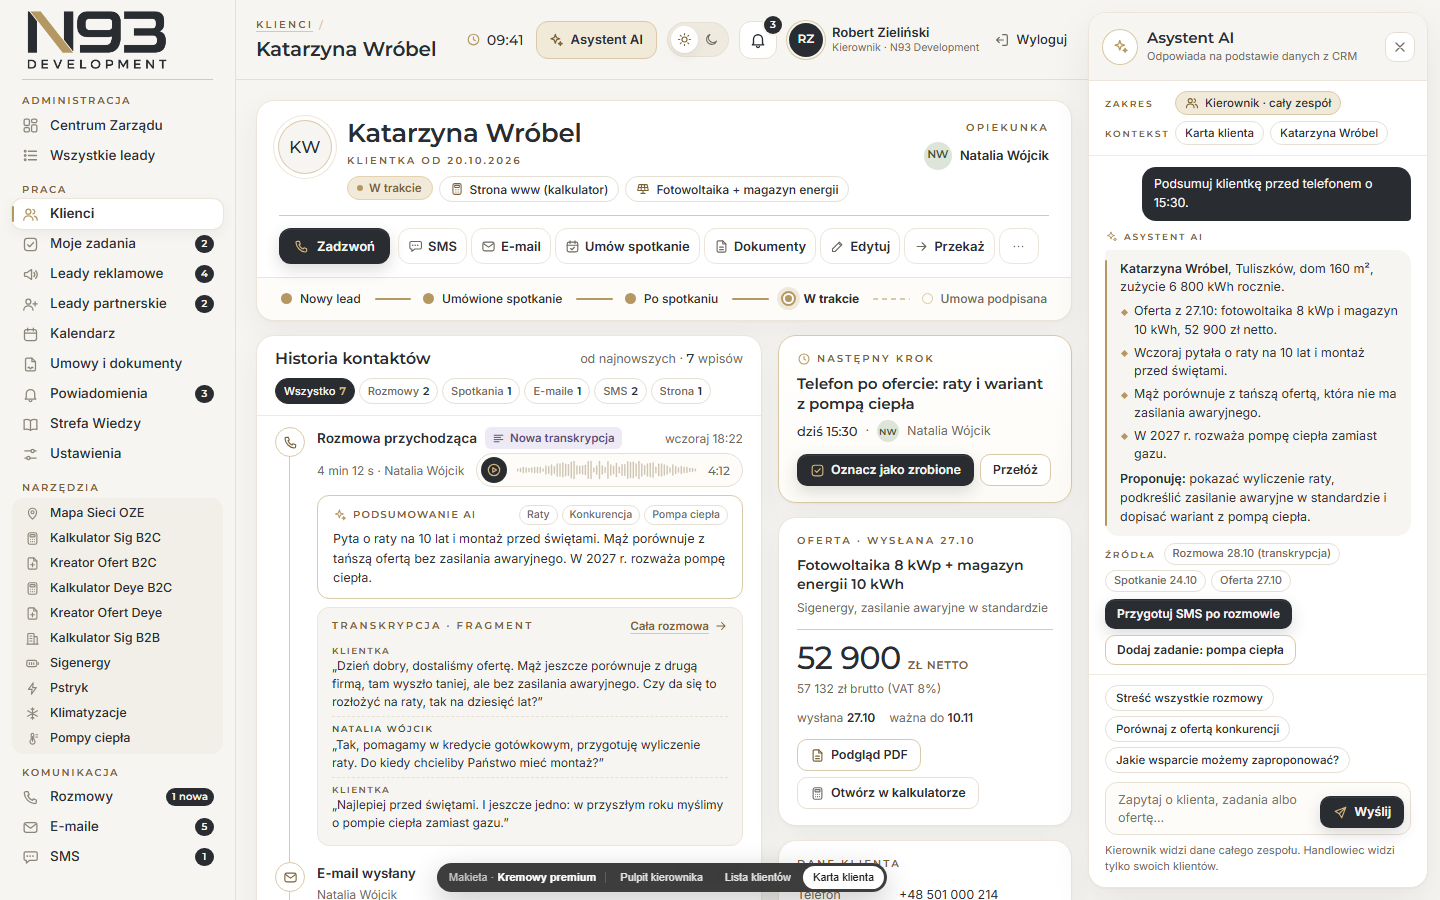Filter history by Spotkania 1
Screen dimensions: 1440x900
[x=481, y=391]
